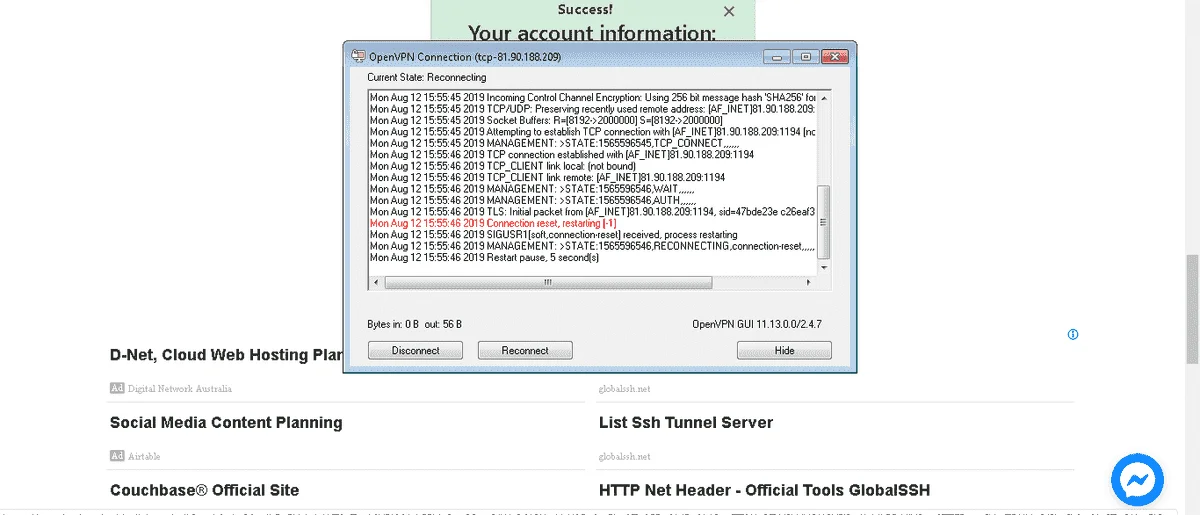The image size is (1200, 515).
Task: Open the Facebook Messenger chat bubble
Action: (x=1137, y=480)
